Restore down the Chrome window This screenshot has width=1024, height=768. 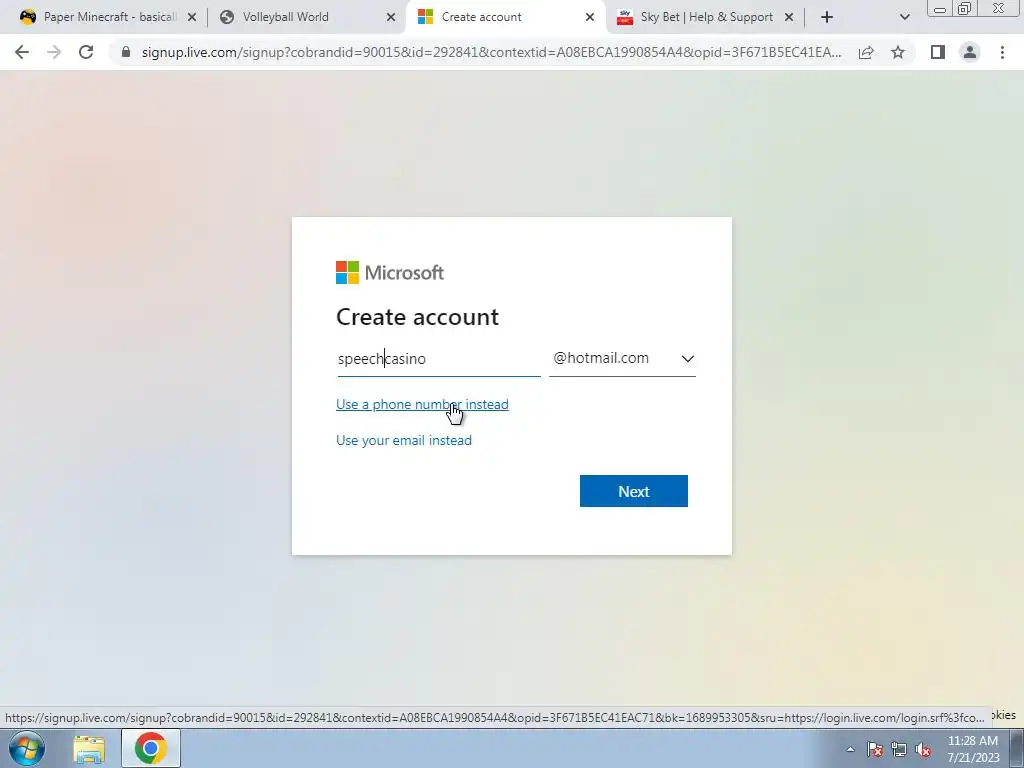(x=965, y=9)
